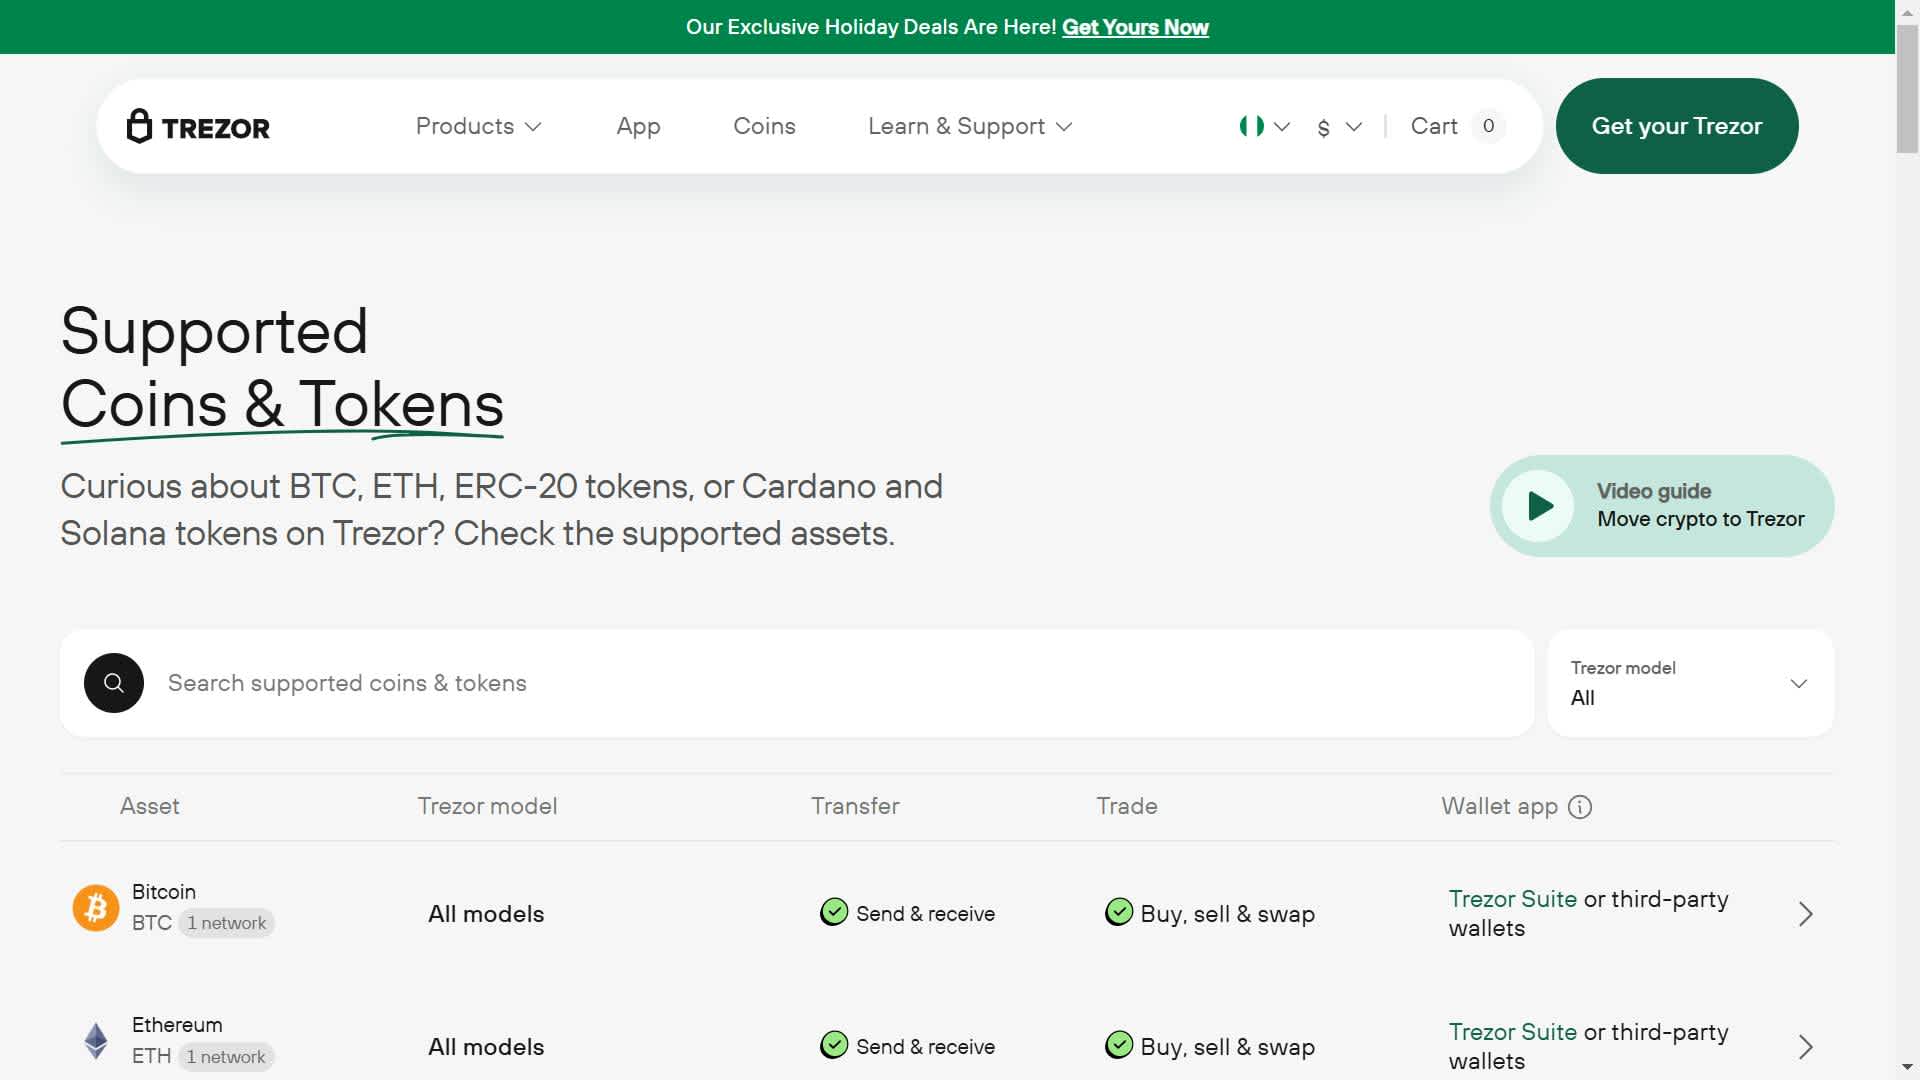
Task: Click the Ethereum 1 network badge
Action: tap(226, 1057)
